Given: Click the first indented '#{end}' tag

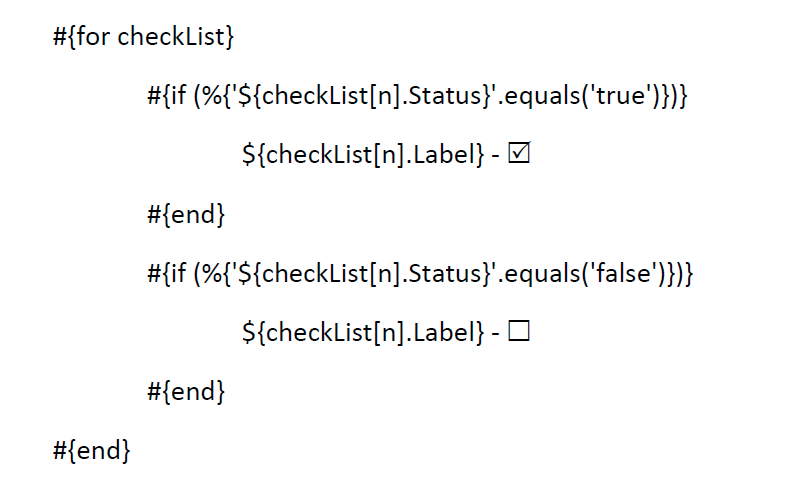Looking at the screenshot, I should coord(186,214).
